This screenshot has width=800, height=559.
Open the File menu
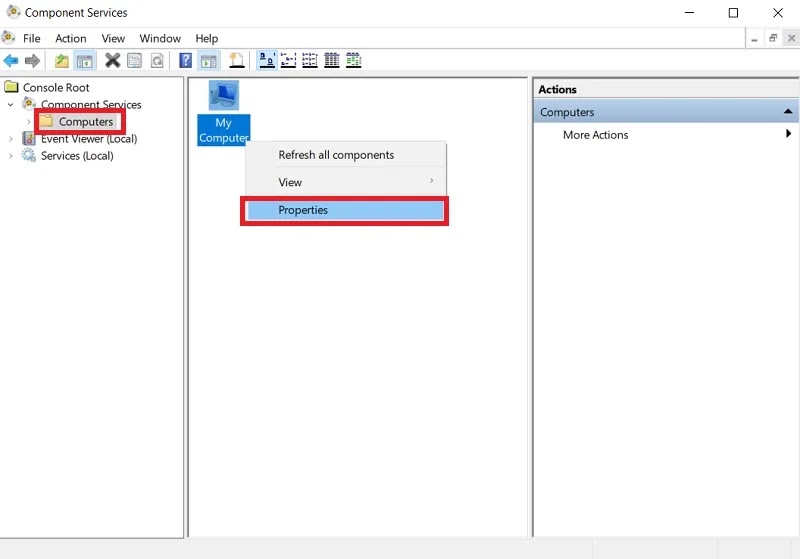(32, 39)
